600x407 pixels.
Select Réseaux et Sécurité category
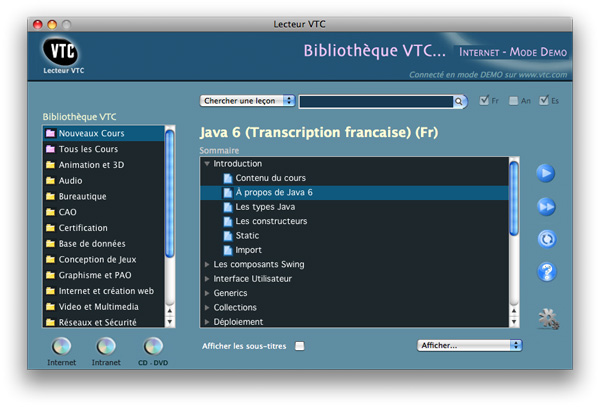(x=104, y=322)
